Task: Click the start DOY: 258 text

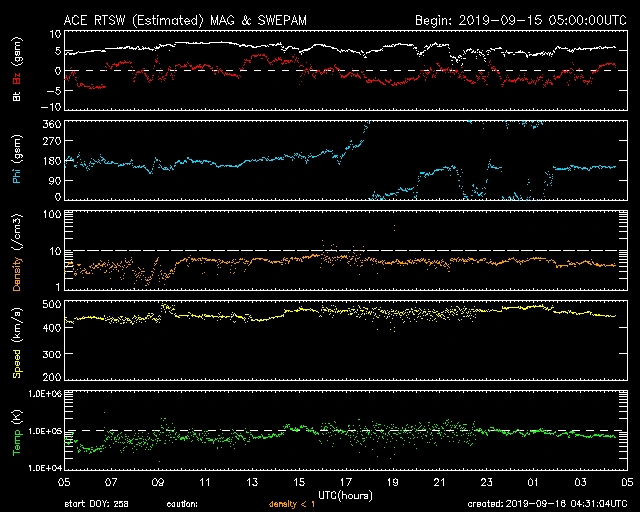Action: click(97, 504)
